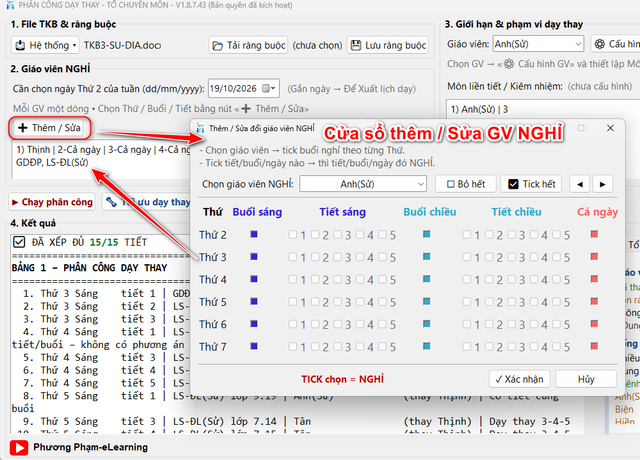Open the Giáo viên Anh(Sử) combo box
This screenshot has width=640, height=460.
click(x=538, y=44)
